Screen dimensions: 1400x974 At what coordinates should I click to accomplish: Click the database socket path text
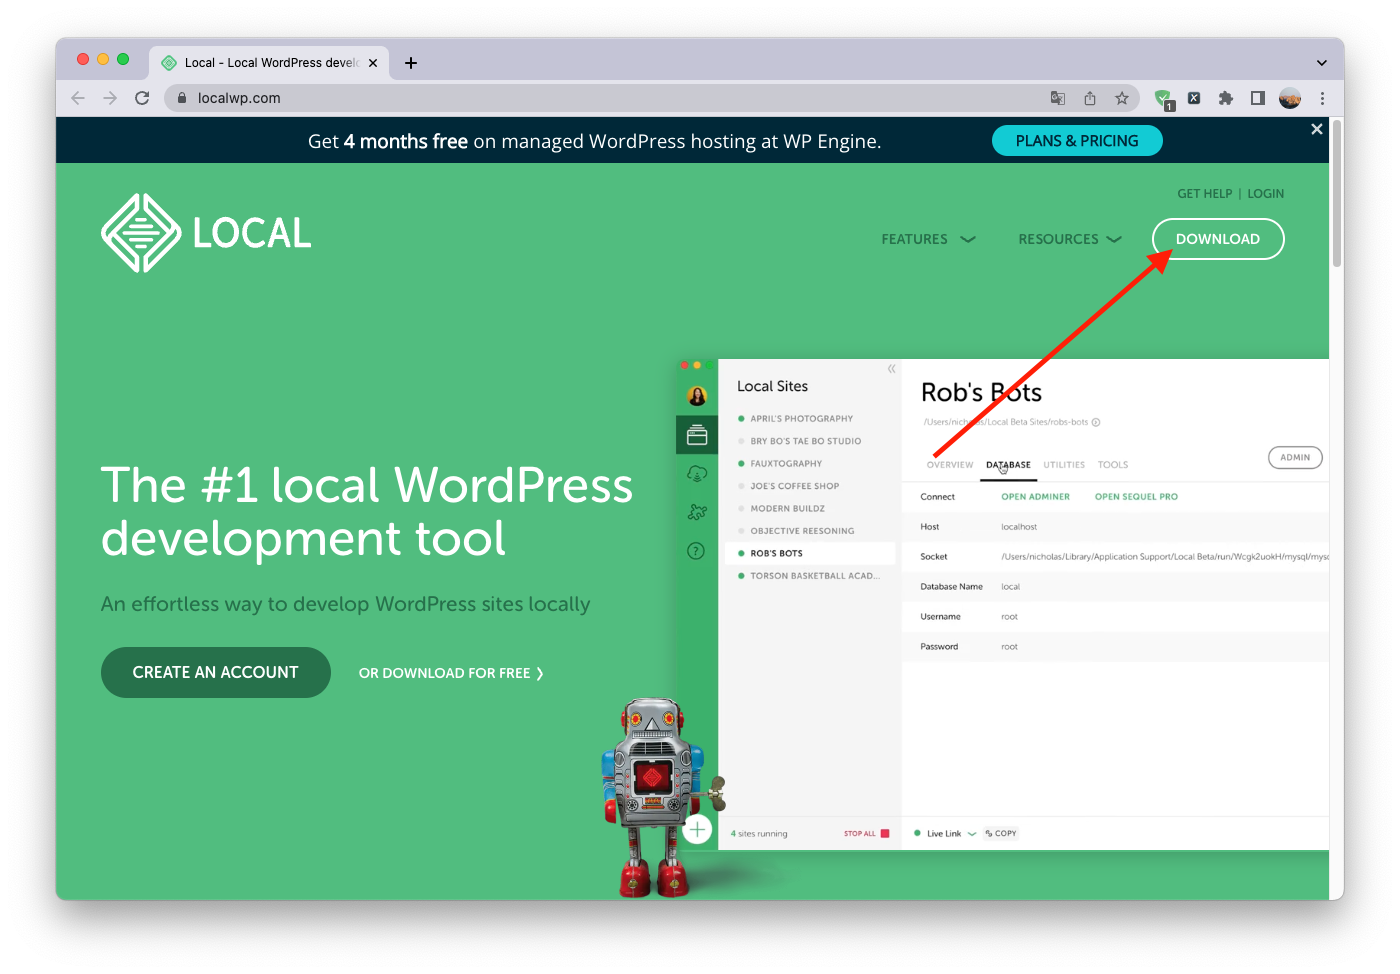1165,557
